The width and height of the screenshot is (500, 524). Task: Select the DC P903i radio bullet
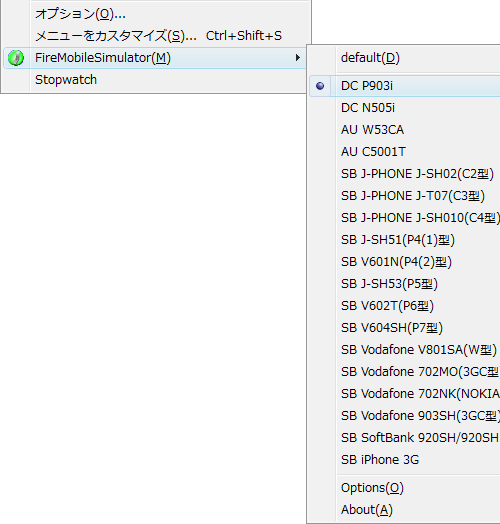[x=320, y=86]
